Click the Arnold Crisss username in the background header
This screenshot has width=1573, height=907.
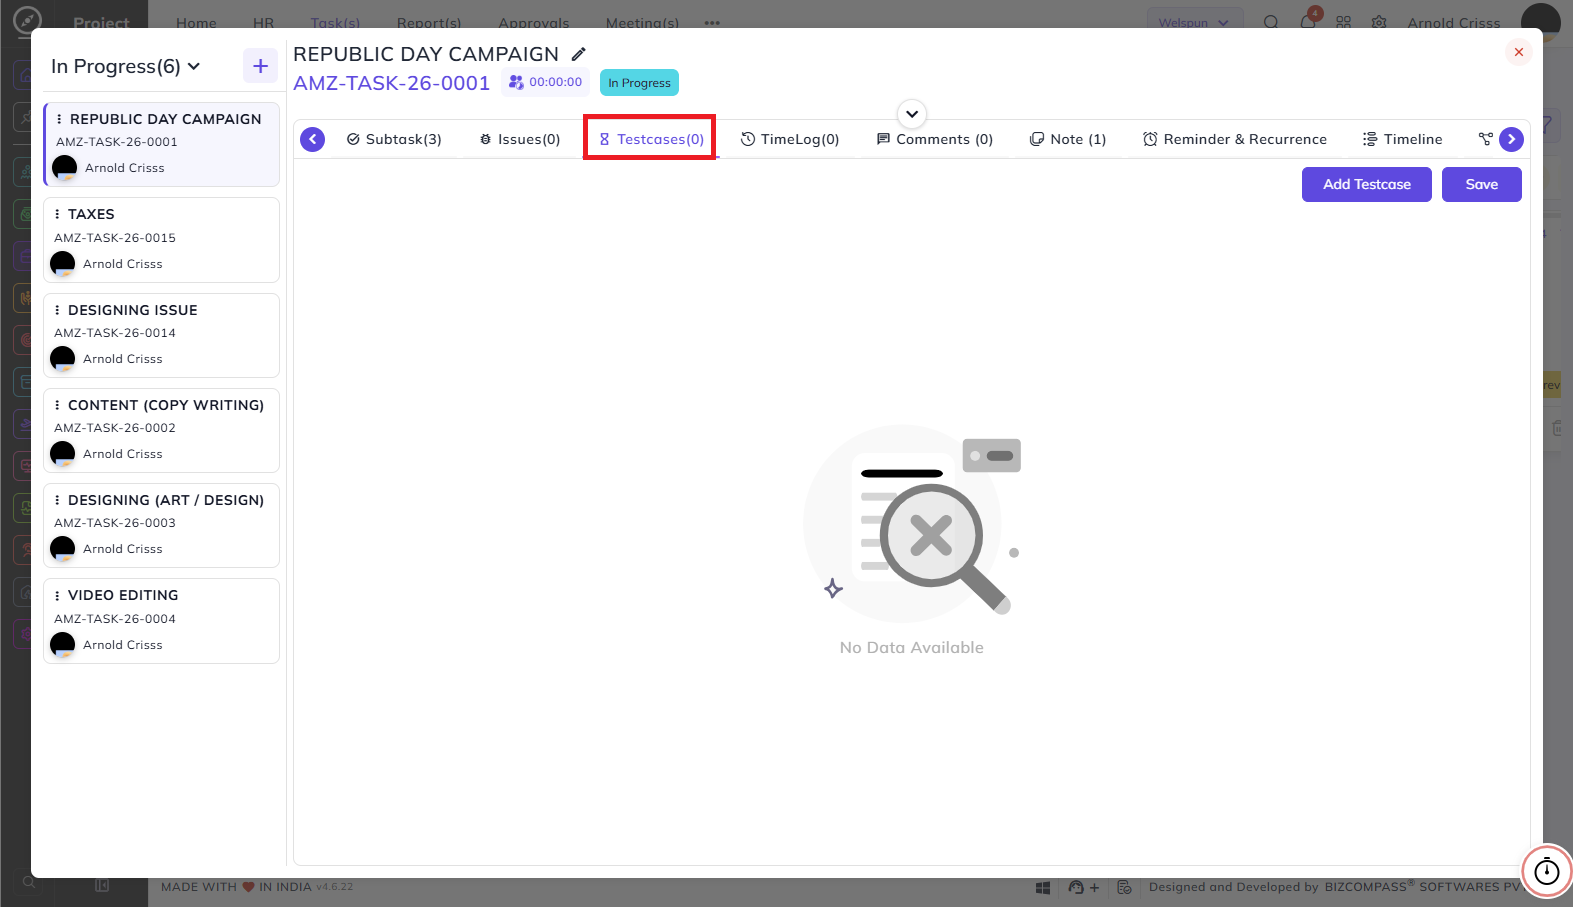pos(1454,23)
